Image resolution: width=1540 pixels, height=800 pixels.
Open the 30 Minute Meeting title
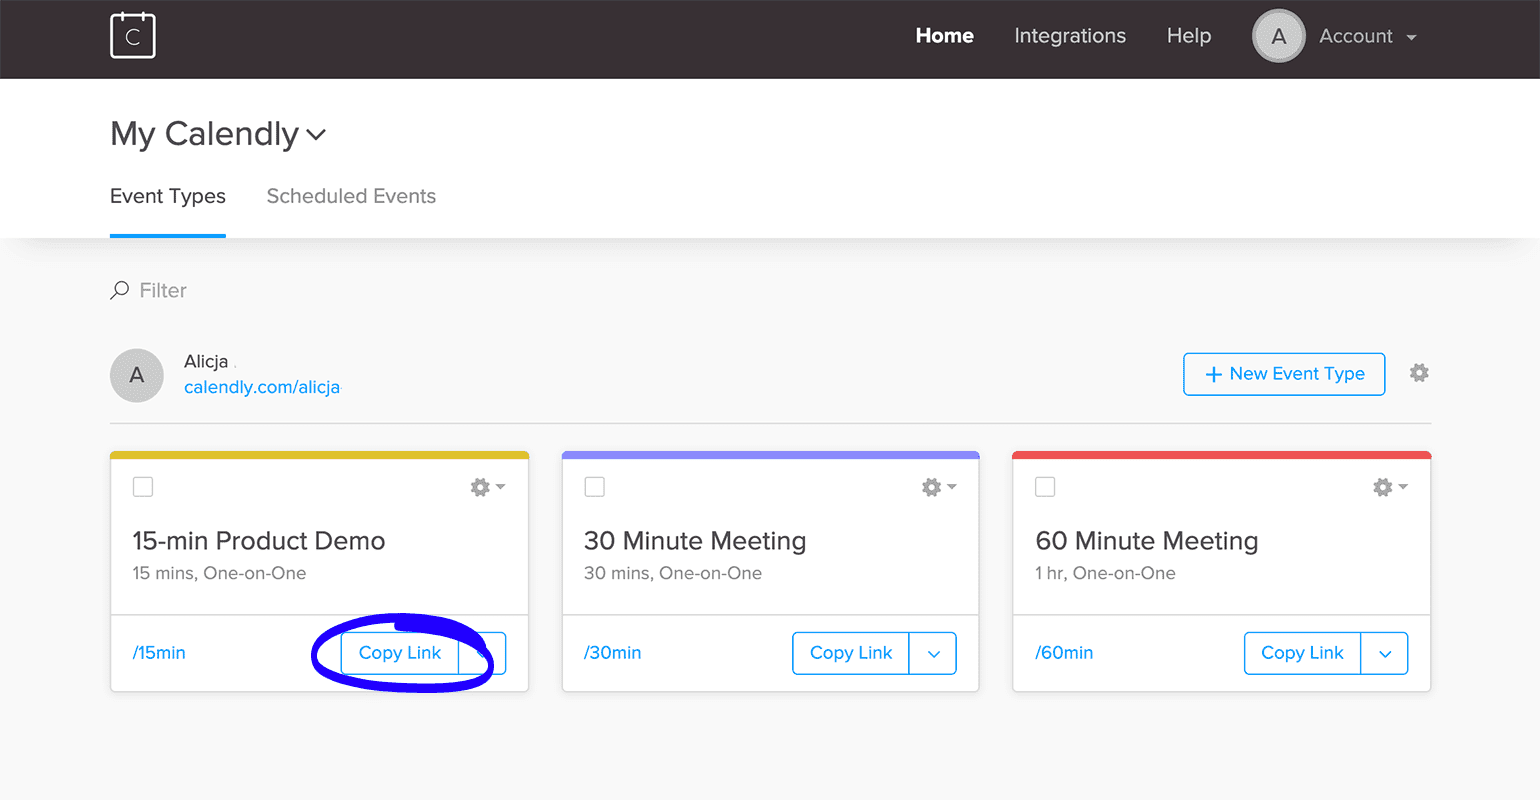[x=695, y=541]
